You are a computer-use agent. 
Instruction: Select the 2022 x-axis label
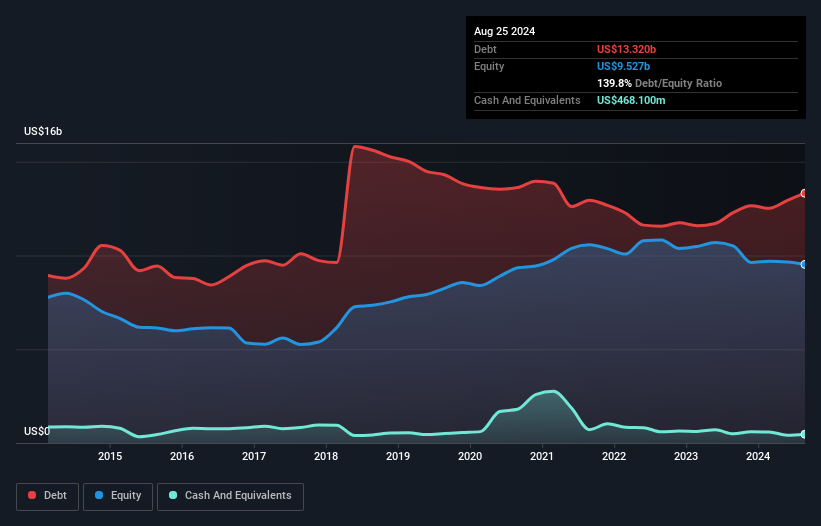coord(614,456)
